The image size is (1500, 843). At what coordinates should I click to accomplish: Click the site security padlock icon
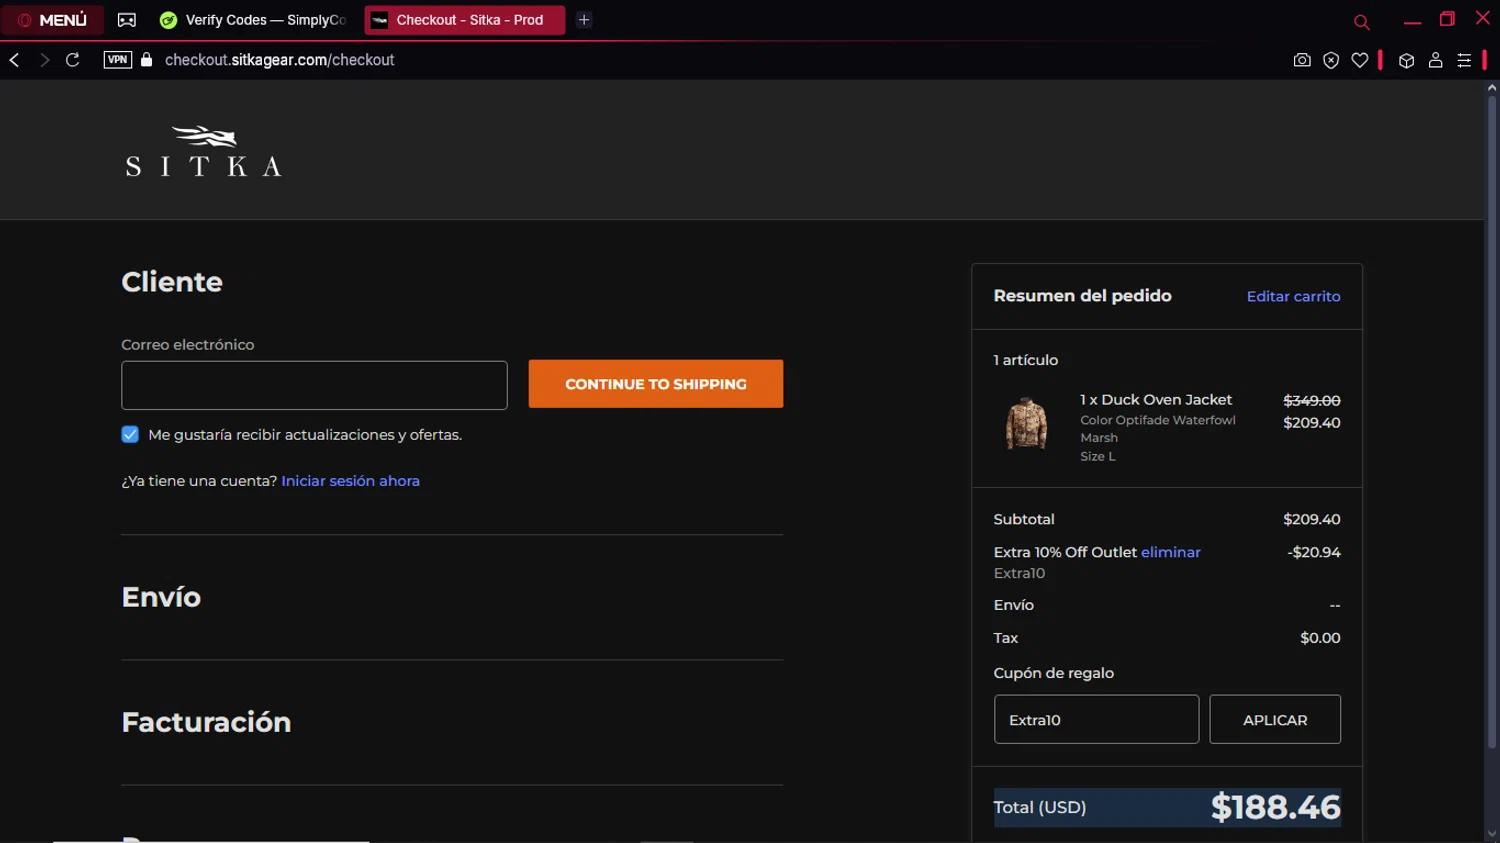pyautogui.click(x=147, y=60)
